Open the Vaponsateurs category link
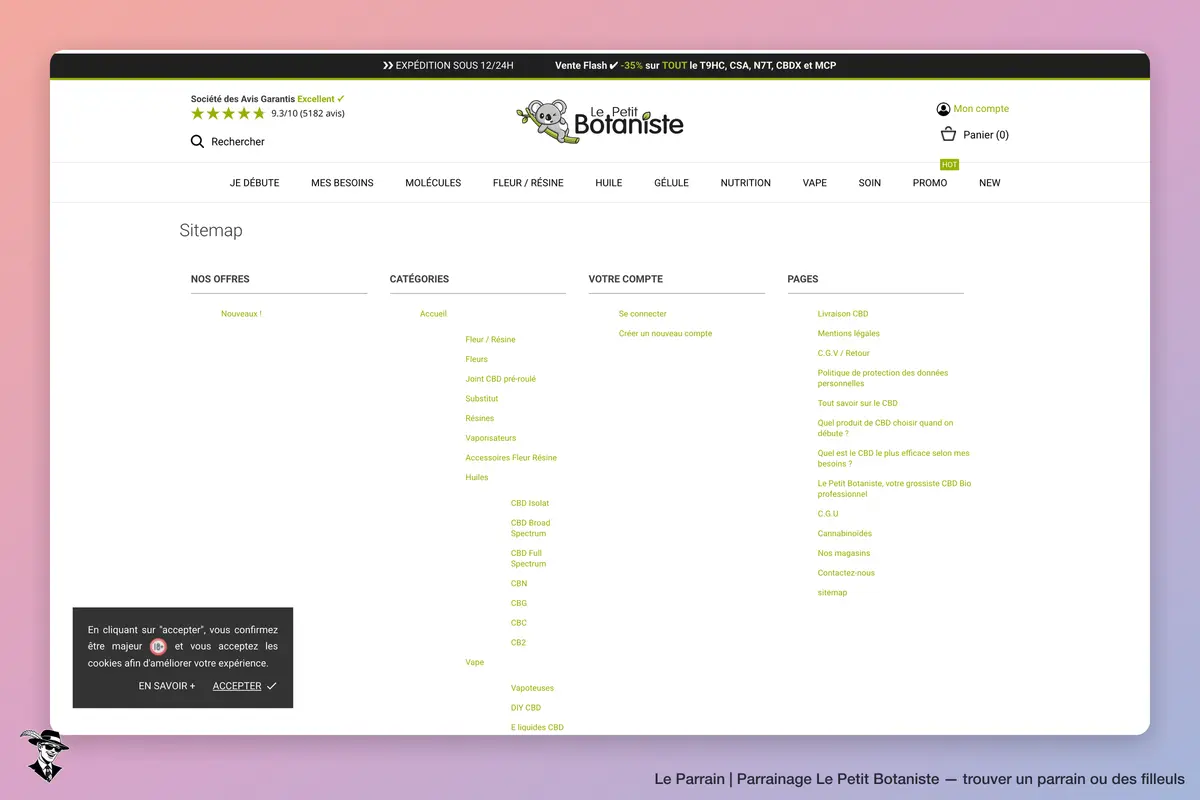The image size is (1200, 800). (491, 438)
